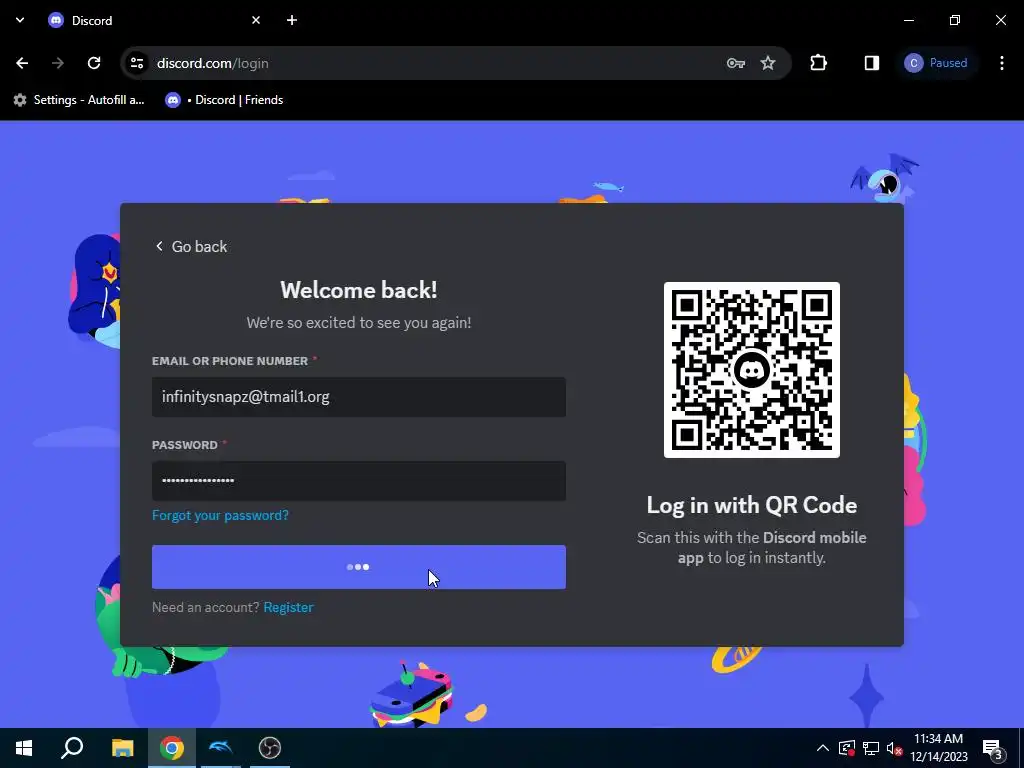The height and width of the screenshot is (768, 1024).
Task: Click the security warning tray icon
Action: tap(847, 748)
